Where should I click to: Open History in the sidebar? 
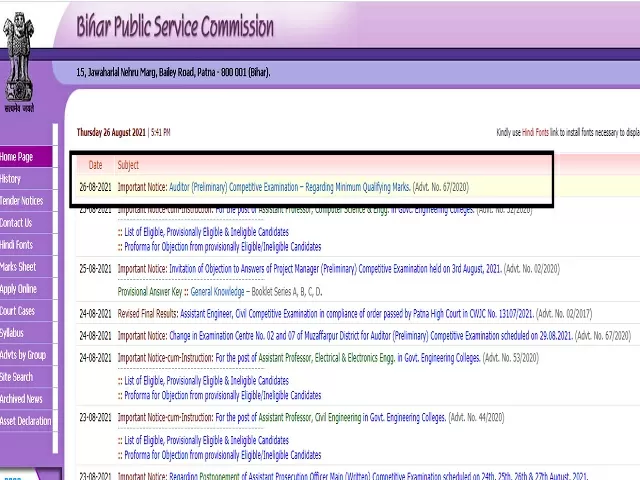(x=10, y=179)
